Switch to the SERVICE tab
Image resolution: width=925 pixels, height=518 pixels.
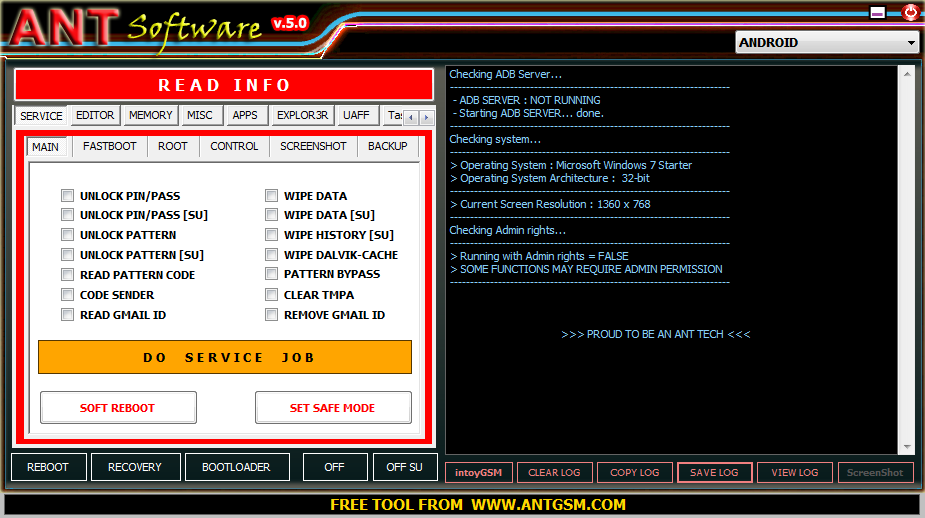tap(41, 116)
